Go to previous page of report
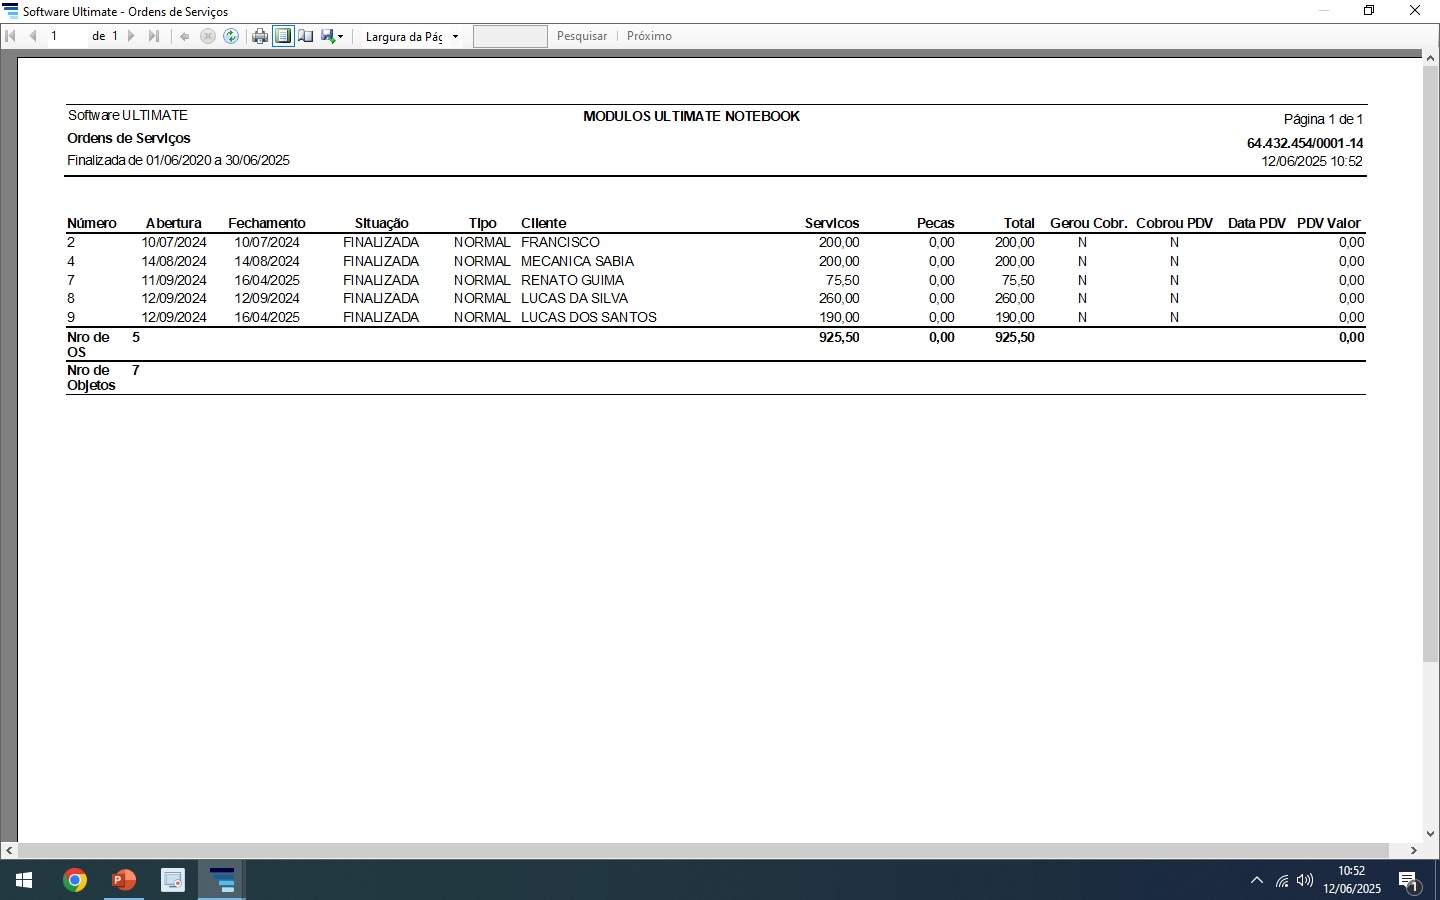1440x900 pixels. pyautogui.click(x=33, y=36)
